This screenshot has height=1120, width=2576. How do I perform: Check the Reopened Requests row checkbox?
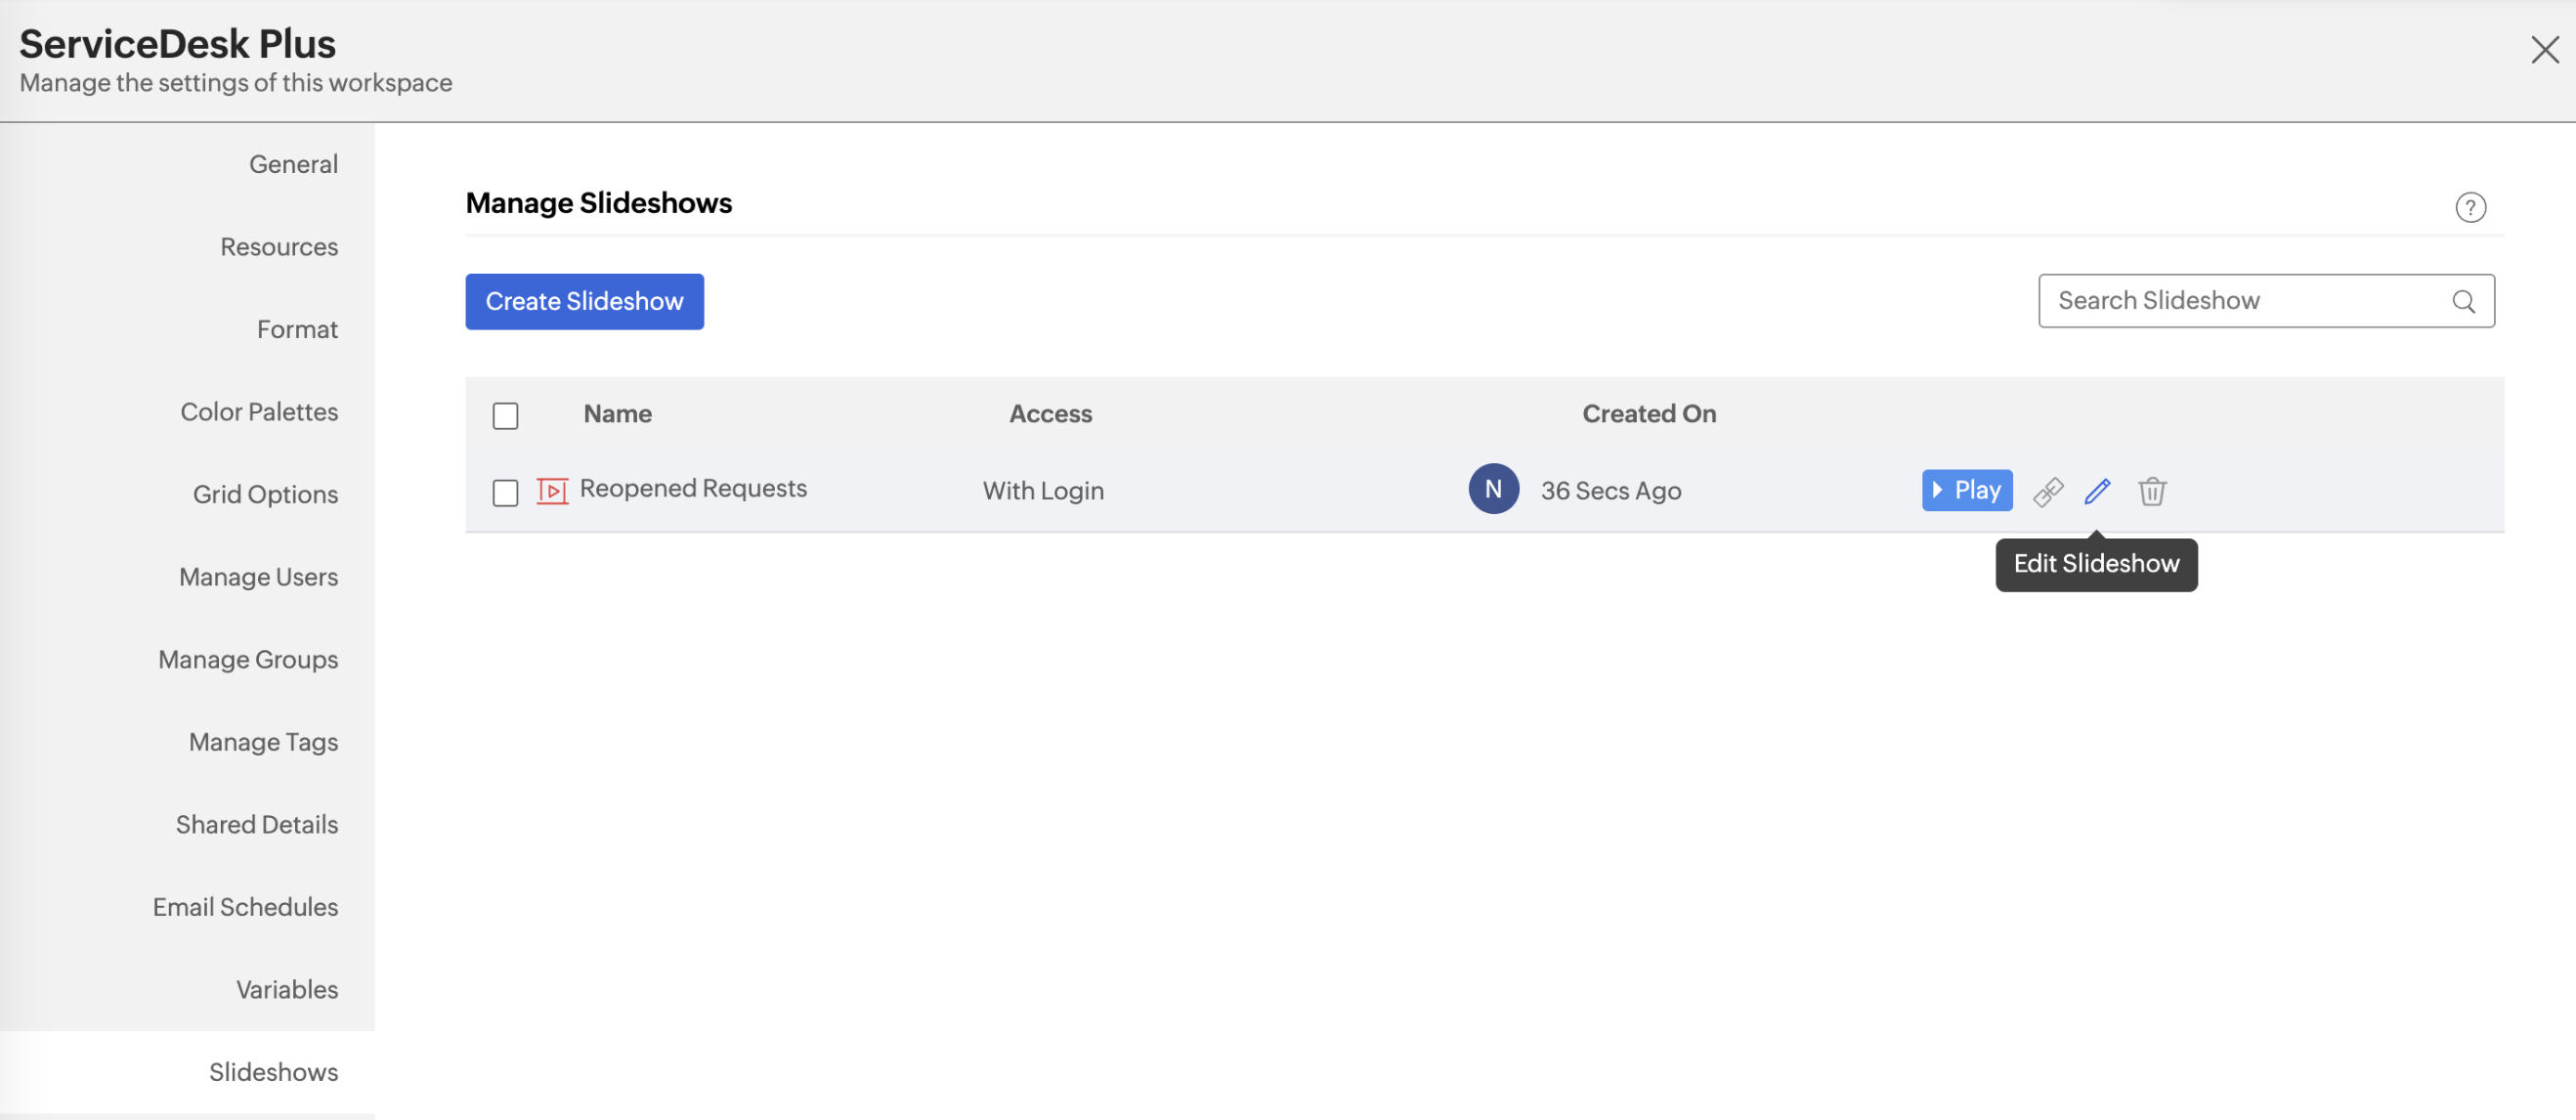pos(505,492)
